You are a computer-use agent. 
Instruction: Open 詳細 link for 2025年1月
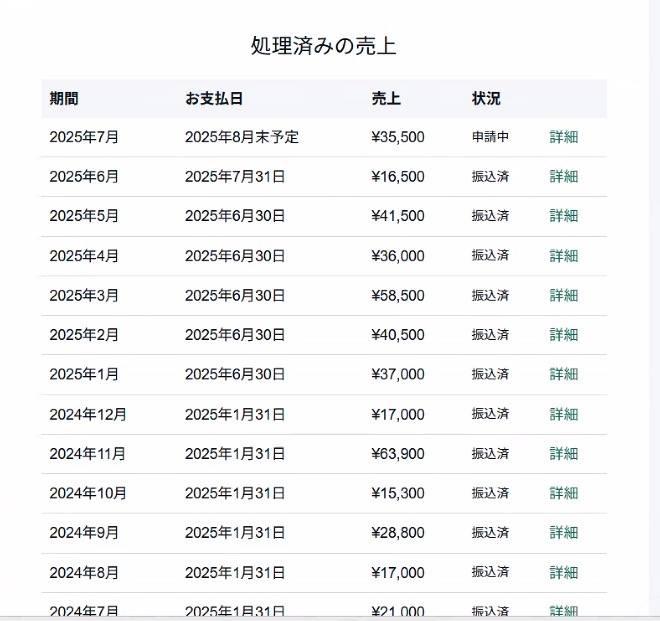563,375
